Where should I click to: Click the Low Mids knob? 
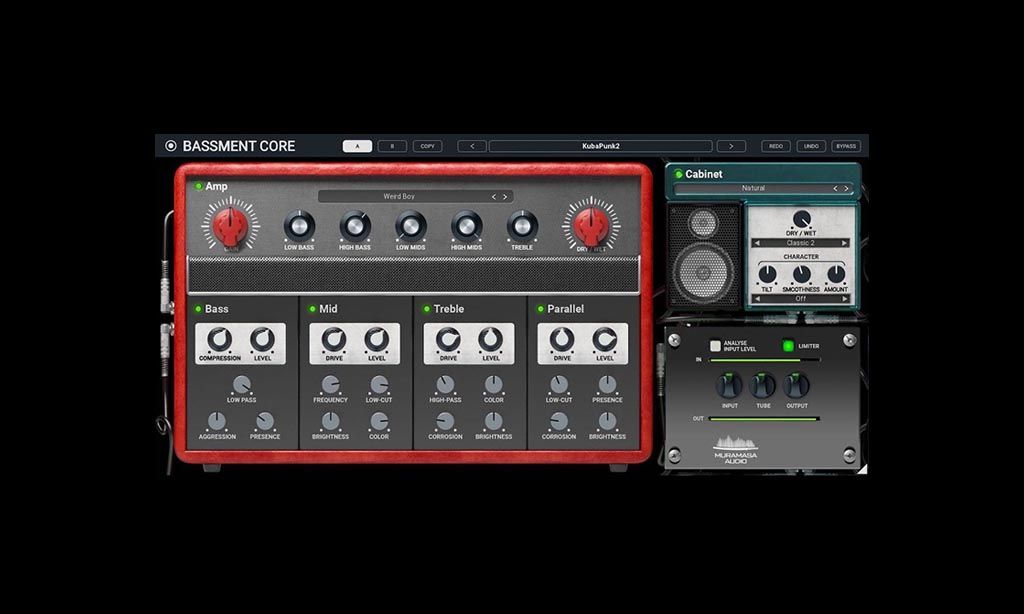[x=410, y=227]
